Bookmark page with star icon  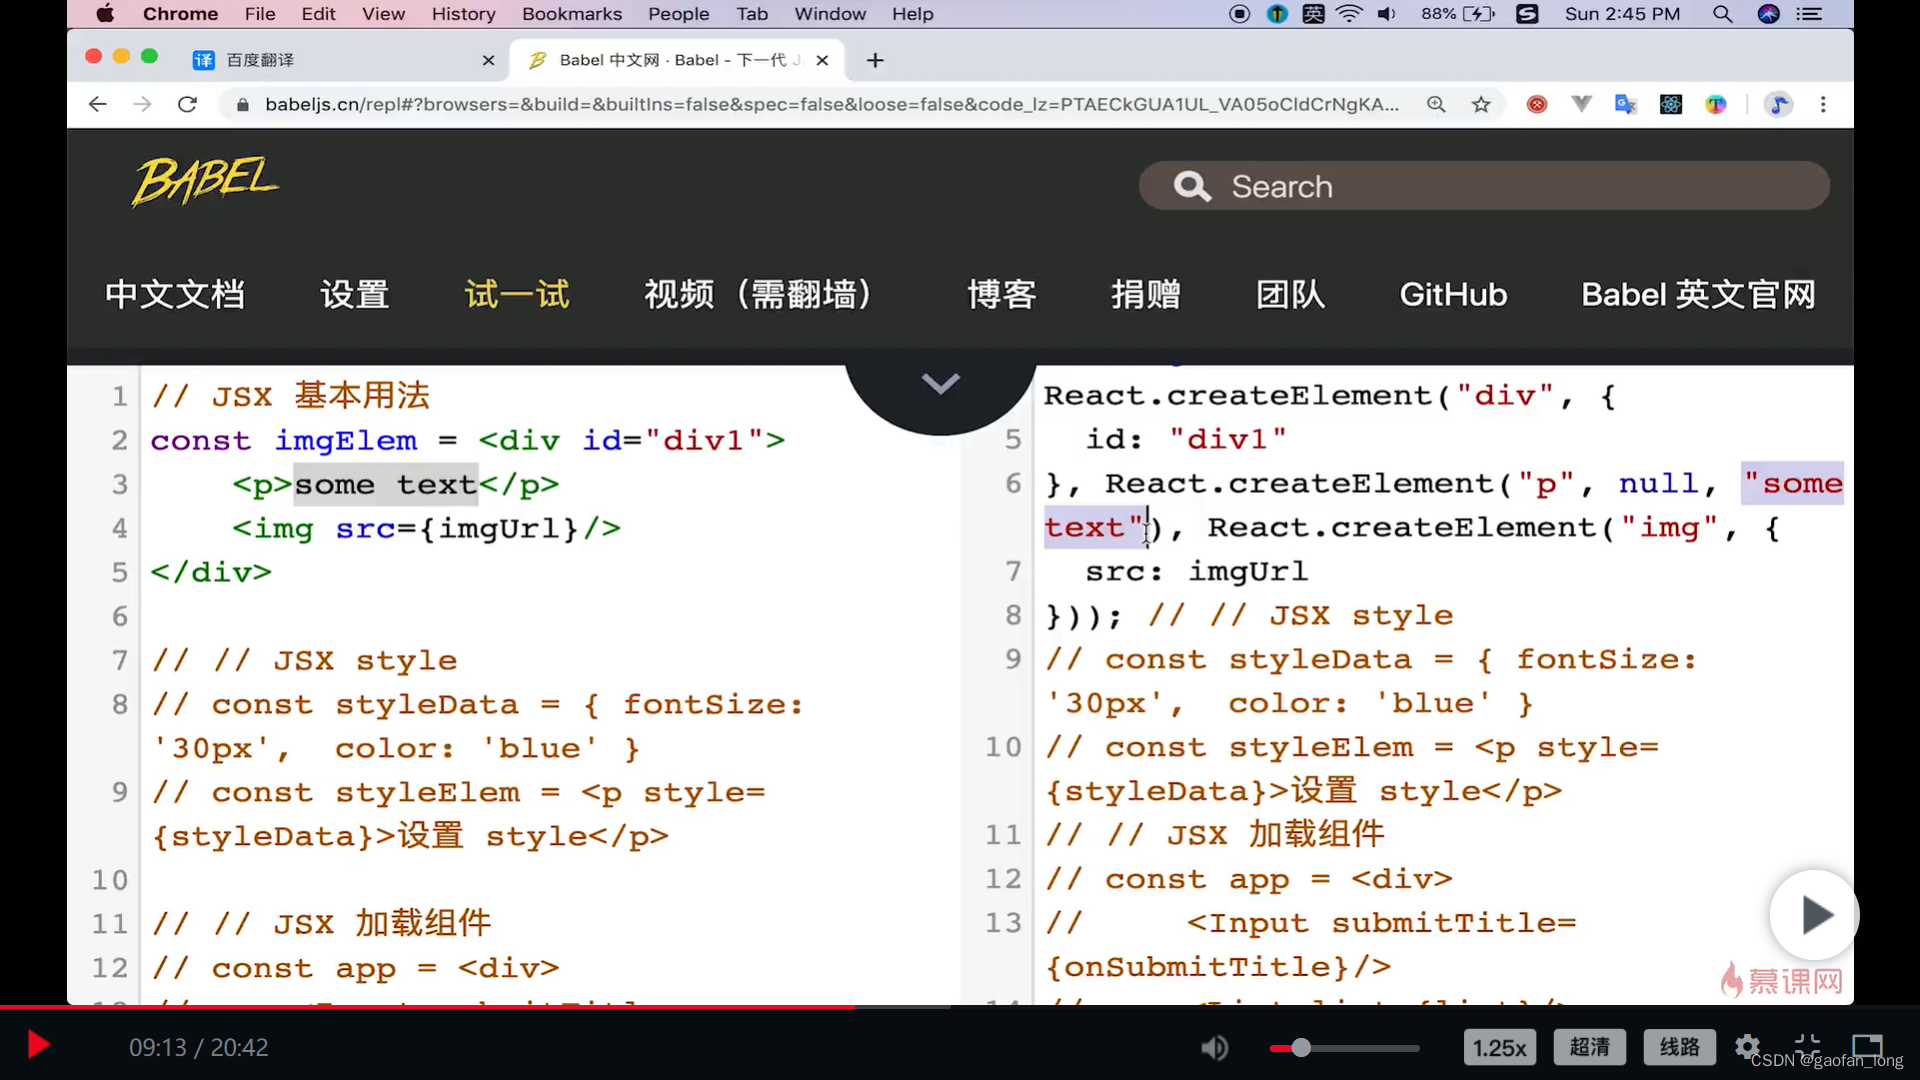coord(1481,104)
